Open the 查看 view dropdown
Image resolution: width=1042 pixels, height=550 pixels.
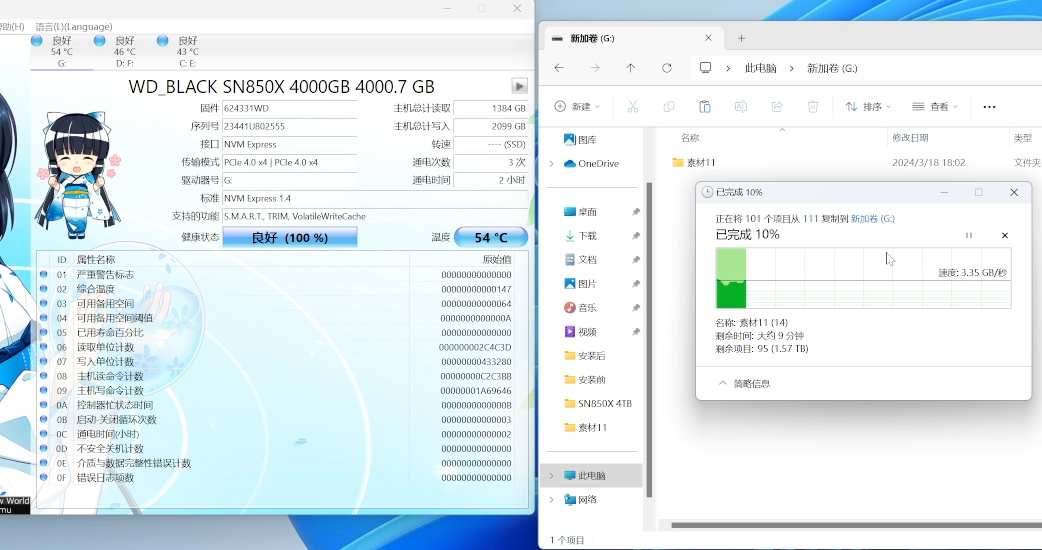coord(935,106)
